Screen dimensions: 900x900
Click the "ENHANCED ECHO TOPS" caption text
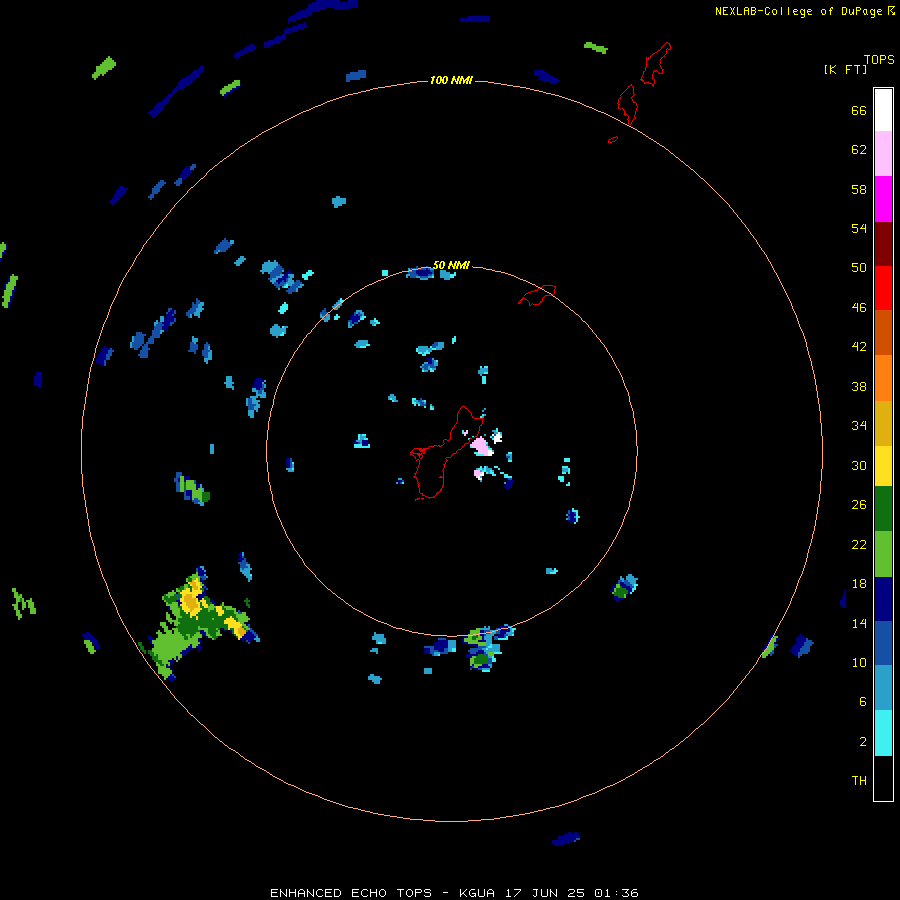tap(351, 893)
